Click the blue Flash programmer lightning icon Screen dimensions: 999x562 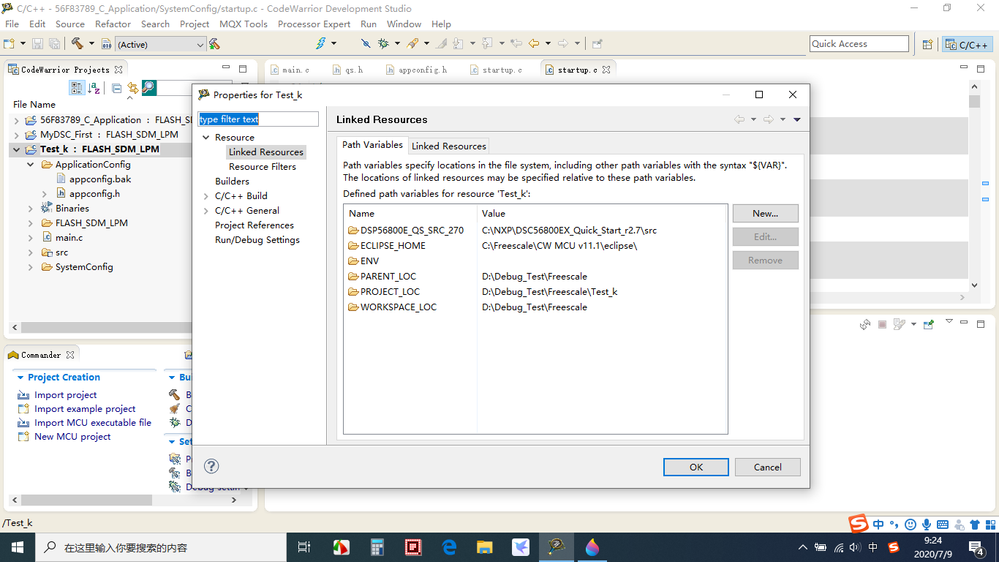[320, 43]
